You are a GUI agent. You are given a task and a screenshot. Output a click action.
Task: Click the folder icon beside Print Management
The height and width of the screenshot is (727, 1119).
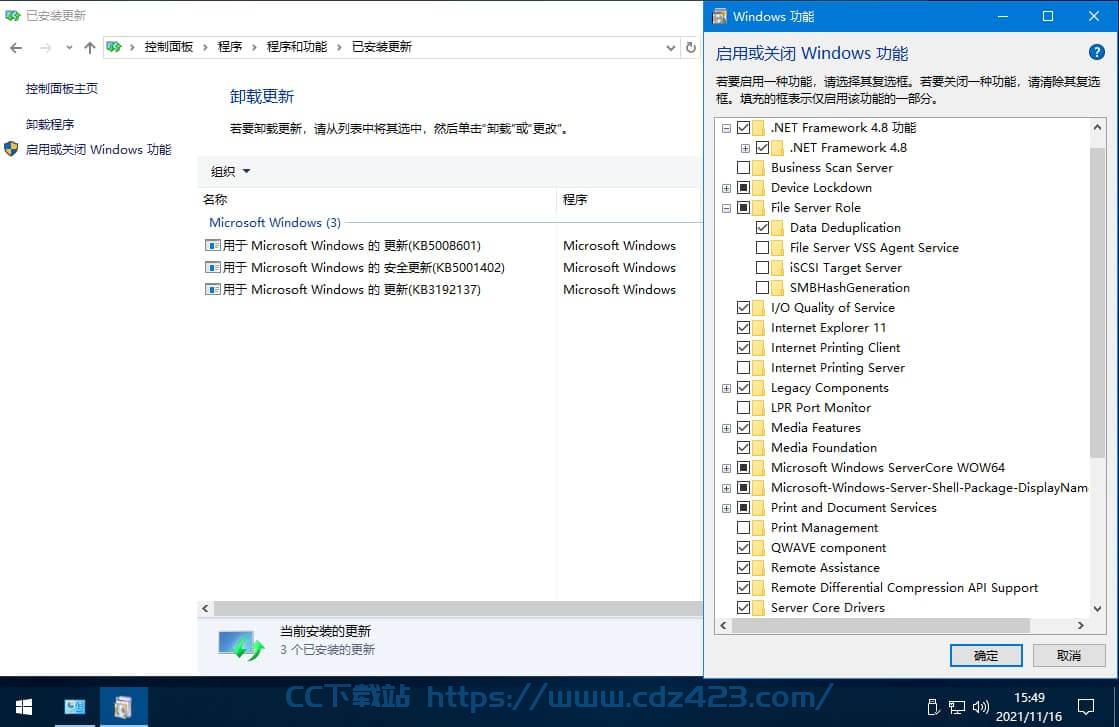[x=758, y=528]
